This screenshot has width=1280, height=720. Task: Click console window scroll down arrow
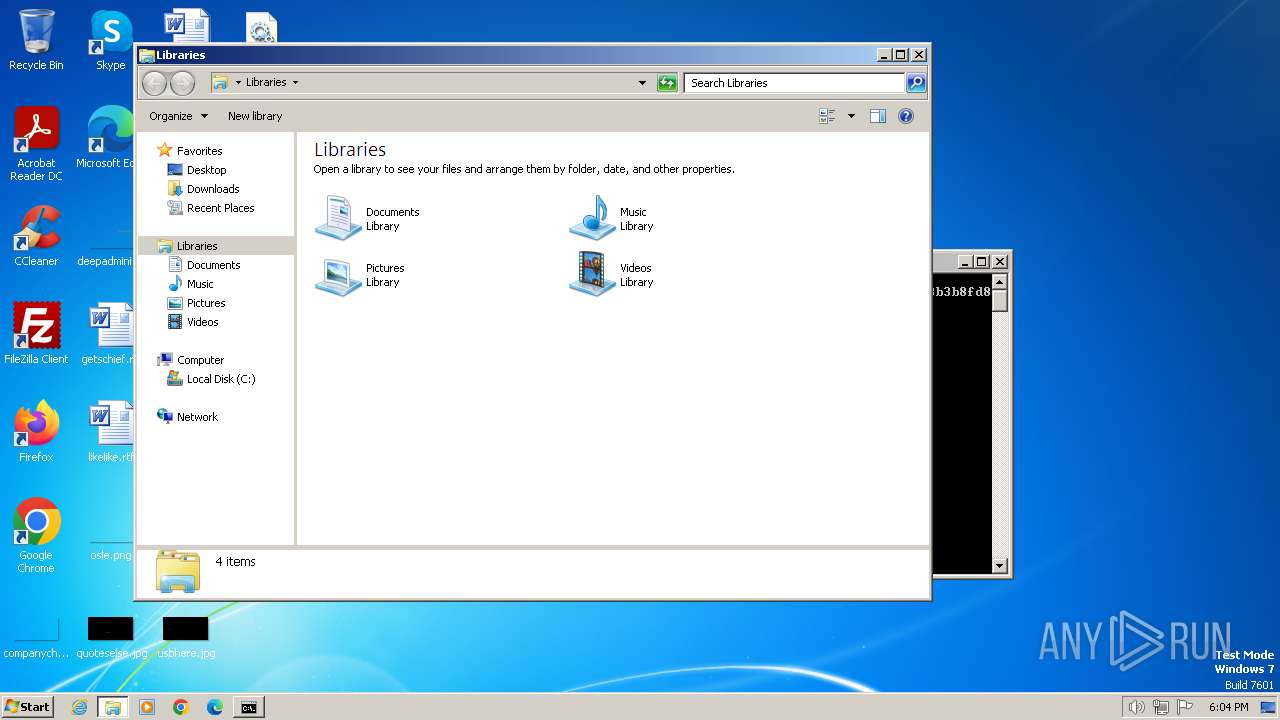(x=999, y=566)
